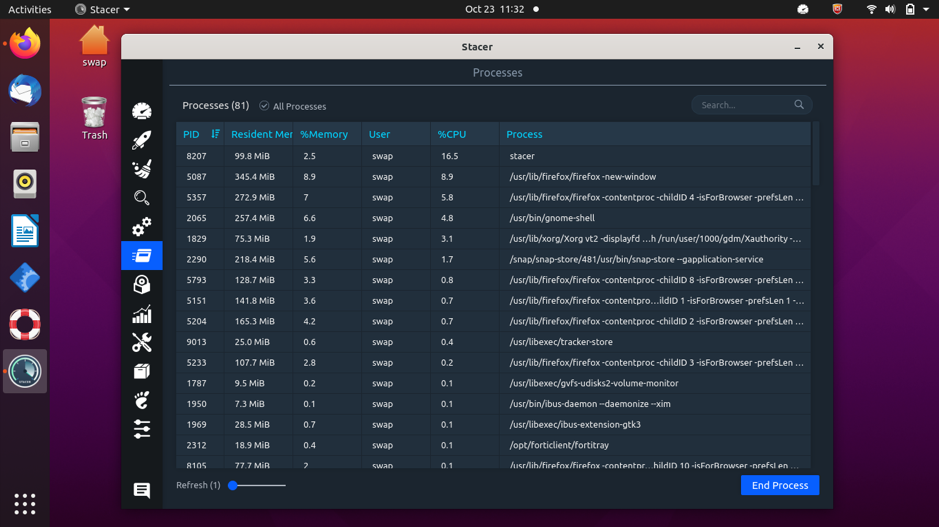Open Stacer app menu in top bar
Viewport: 939px width, 527px height.
click(103, 9)
